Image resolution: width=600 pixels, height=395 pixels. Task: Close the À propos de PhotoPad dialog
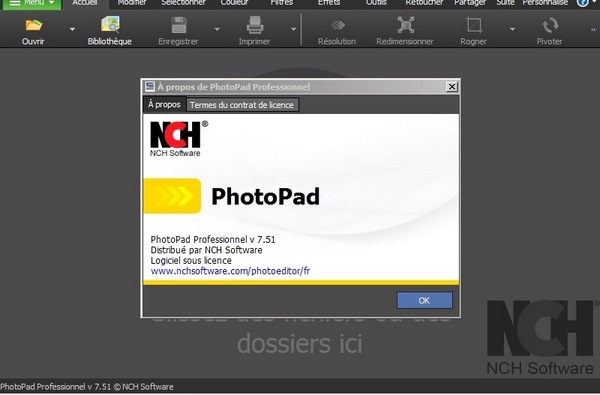tap(452, 87)
